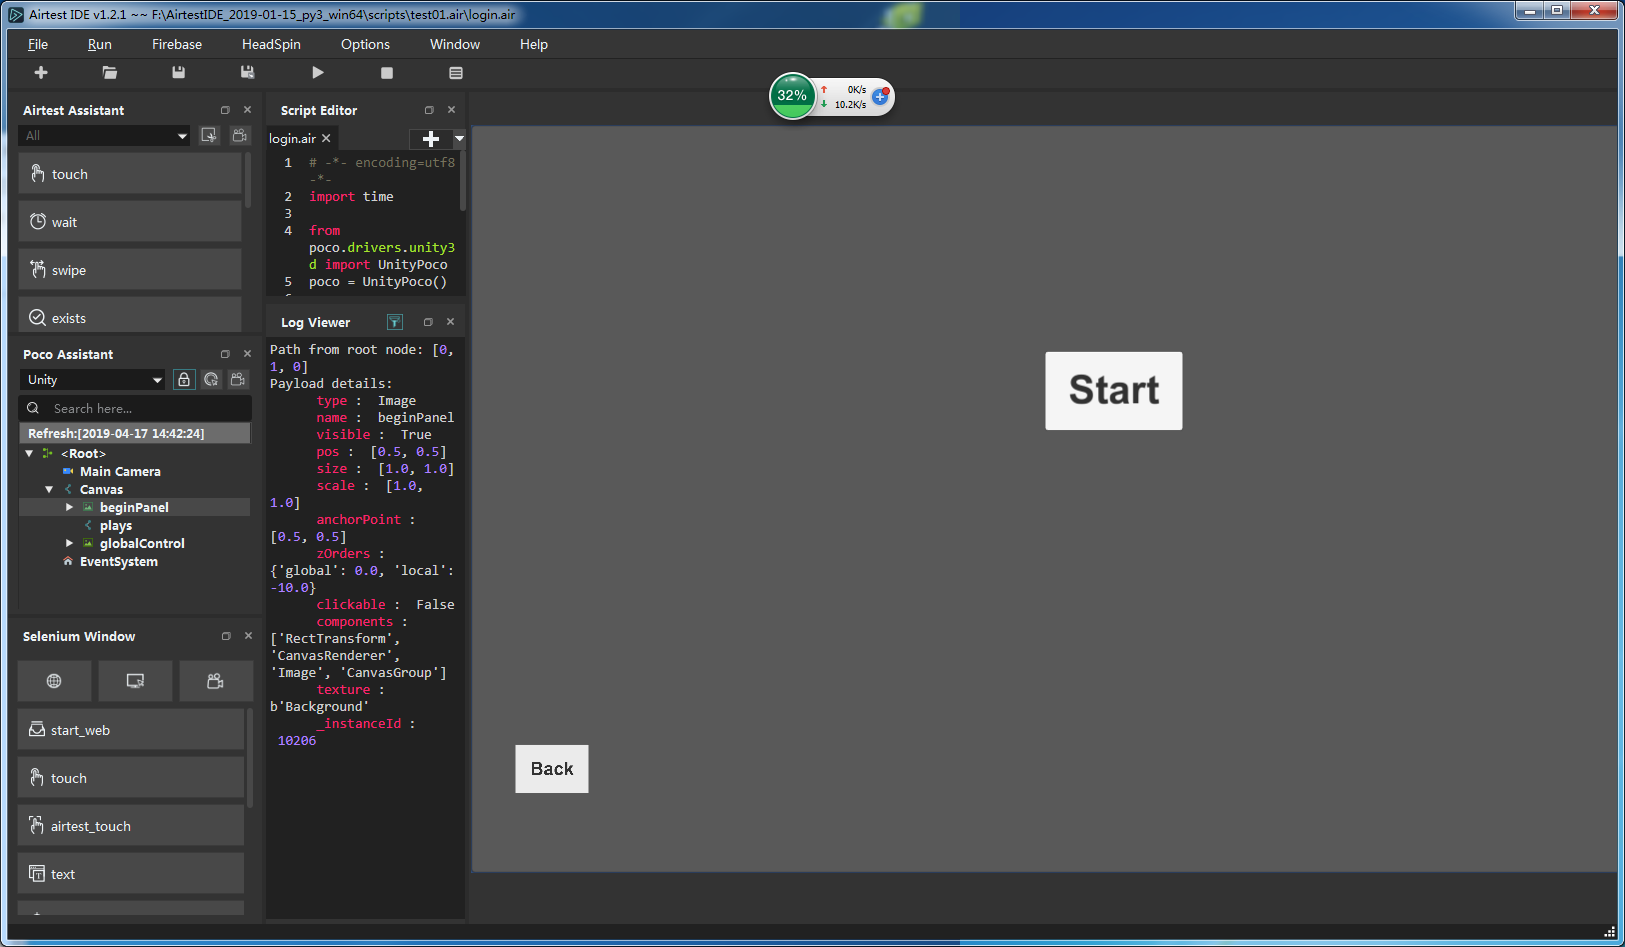Select the login.air tab in Script Editor

click(293, 138)
